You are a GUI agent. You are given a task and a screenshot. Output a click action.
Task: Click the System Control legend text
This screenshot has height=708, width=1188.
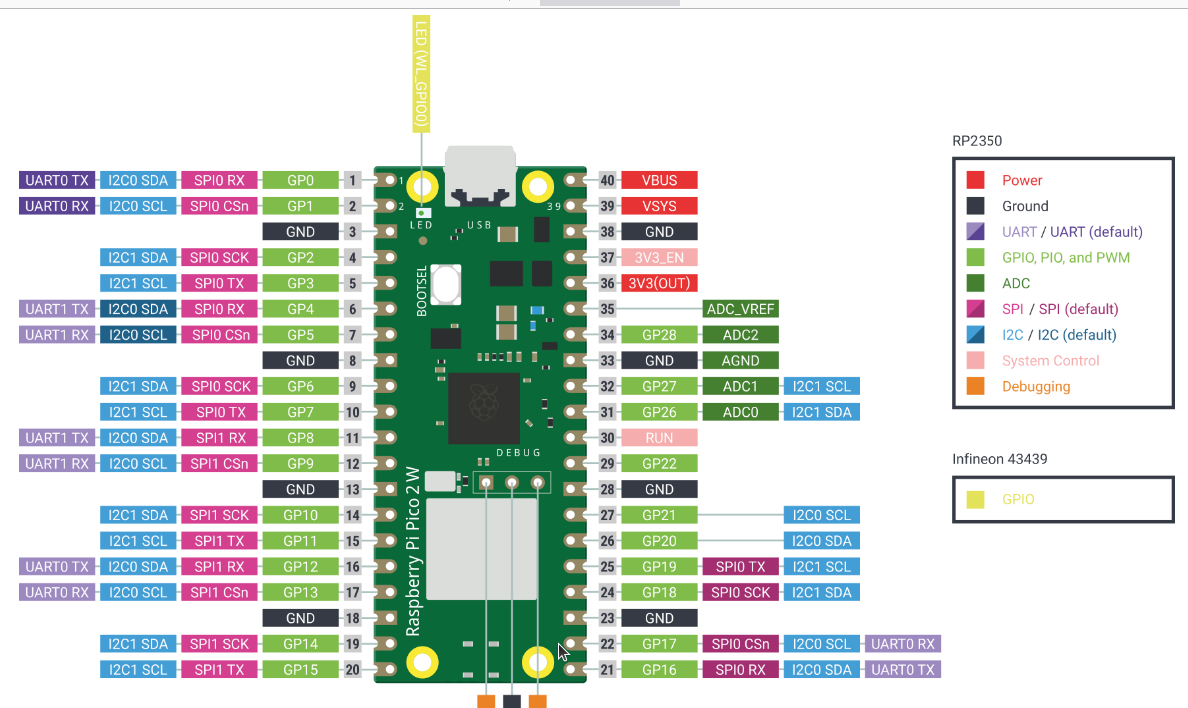1050,361
